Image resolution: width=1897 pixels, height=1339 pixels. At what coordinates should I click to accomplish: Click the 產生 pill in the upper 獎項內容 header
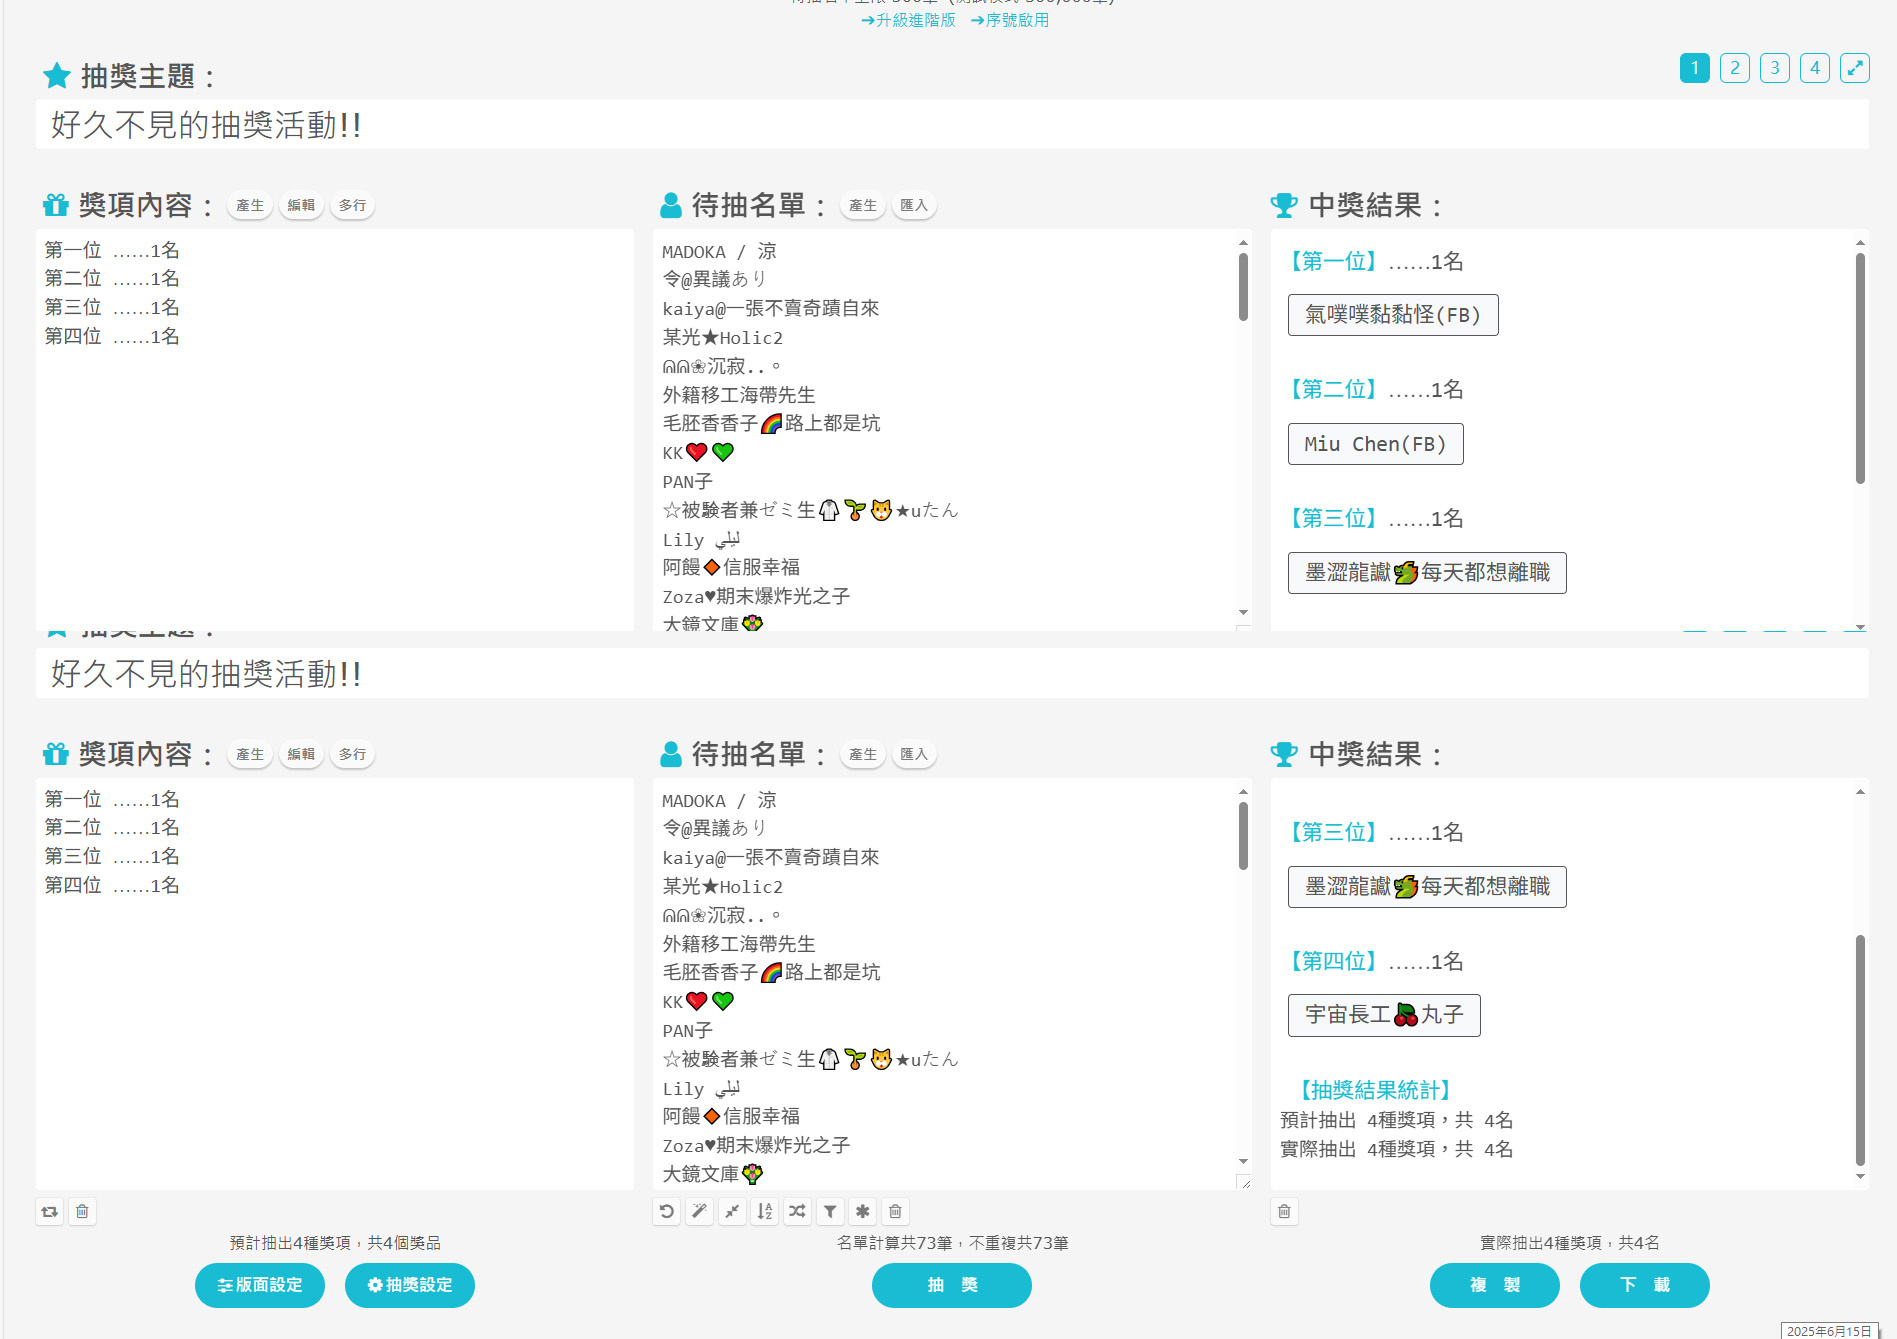click(x=250, y=205)
